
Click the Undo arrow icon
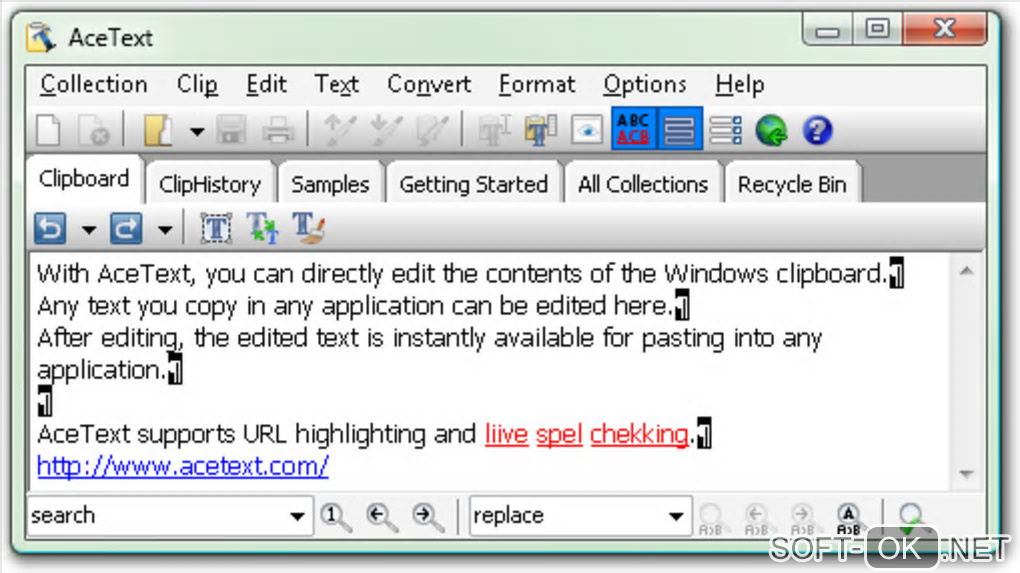tap(50, 228)
